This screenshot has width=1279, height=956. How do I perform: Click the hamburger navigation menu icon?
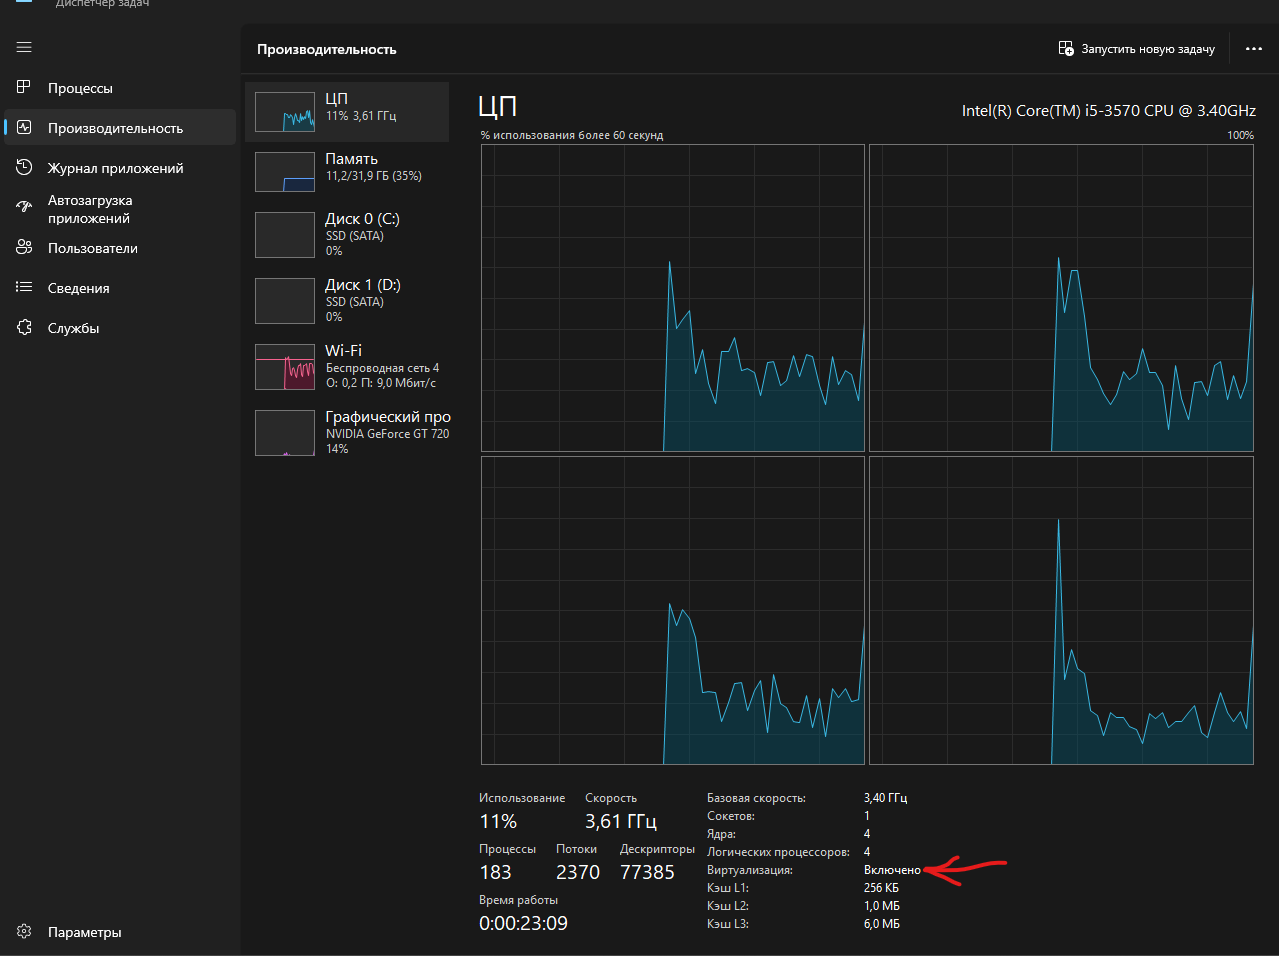24,47
